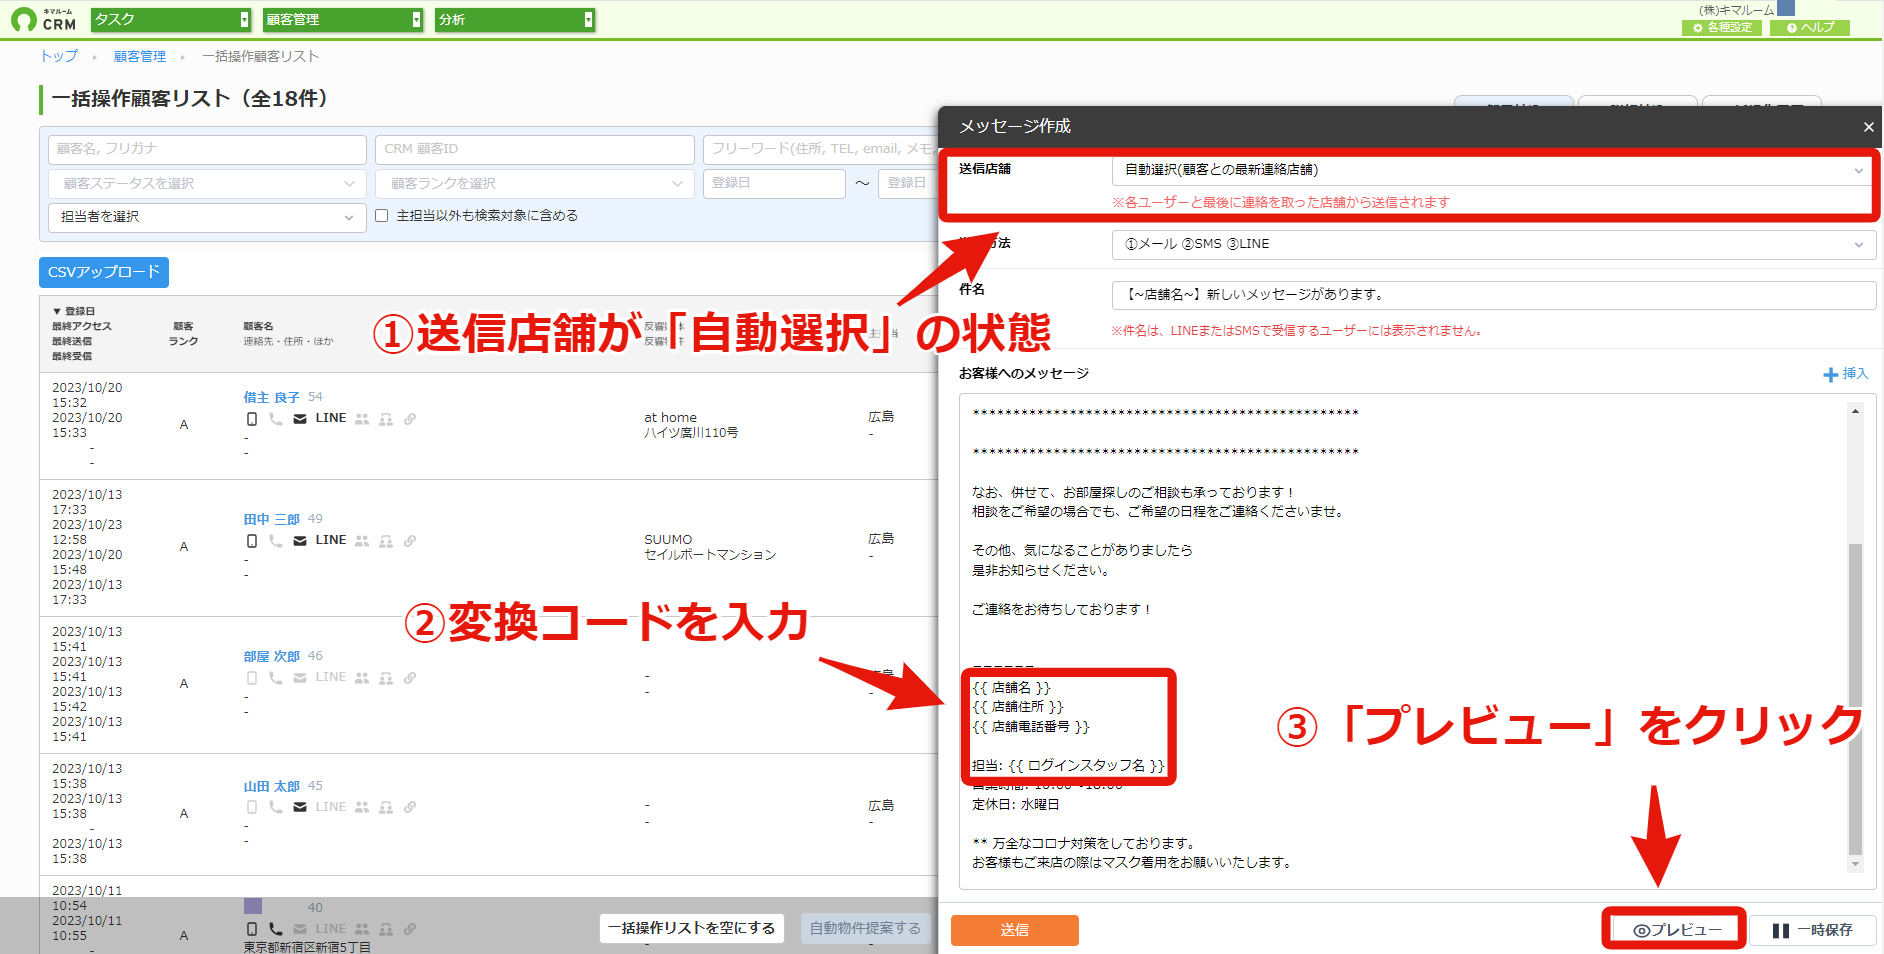The height and width of the screenshot is (954, 1884).
Task: Open the 顧客管理 dropdown menu
Action: [x=343, y=19]
